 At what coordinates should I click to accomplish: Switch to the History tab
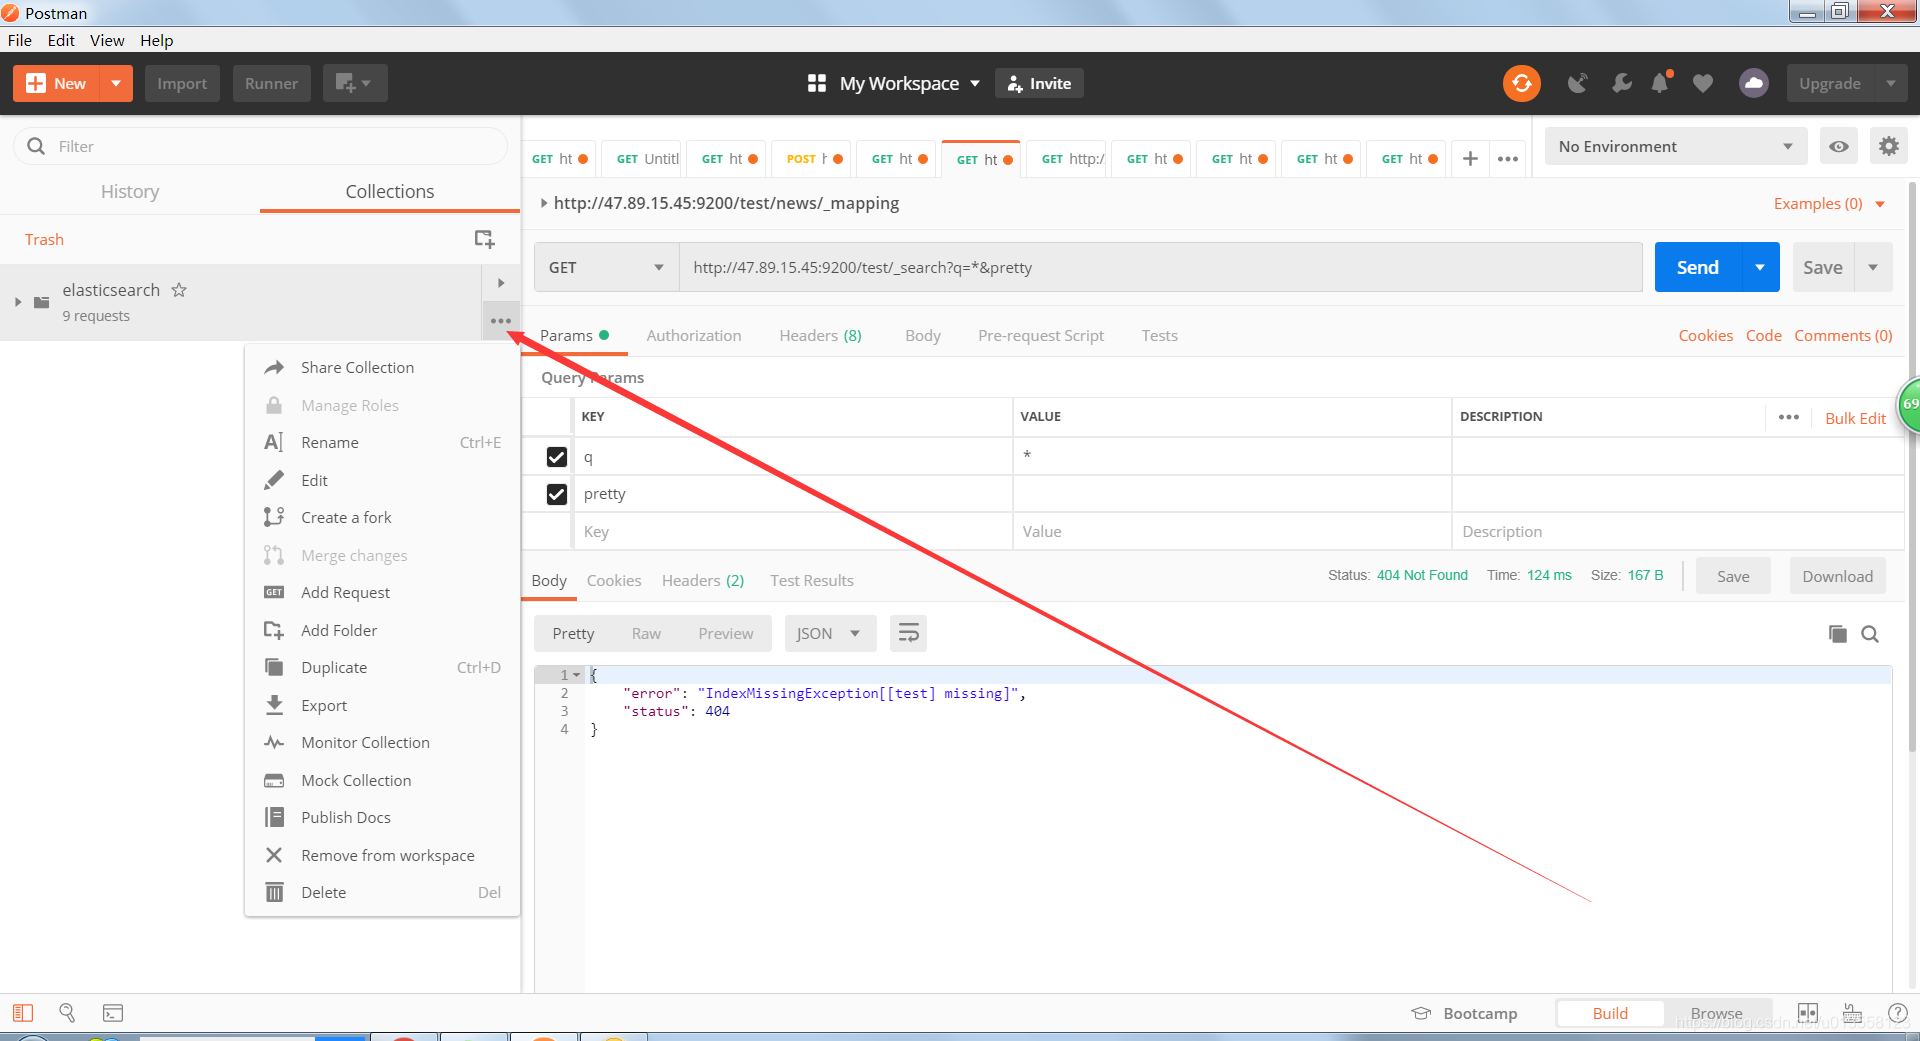click(x=130, y=192)
